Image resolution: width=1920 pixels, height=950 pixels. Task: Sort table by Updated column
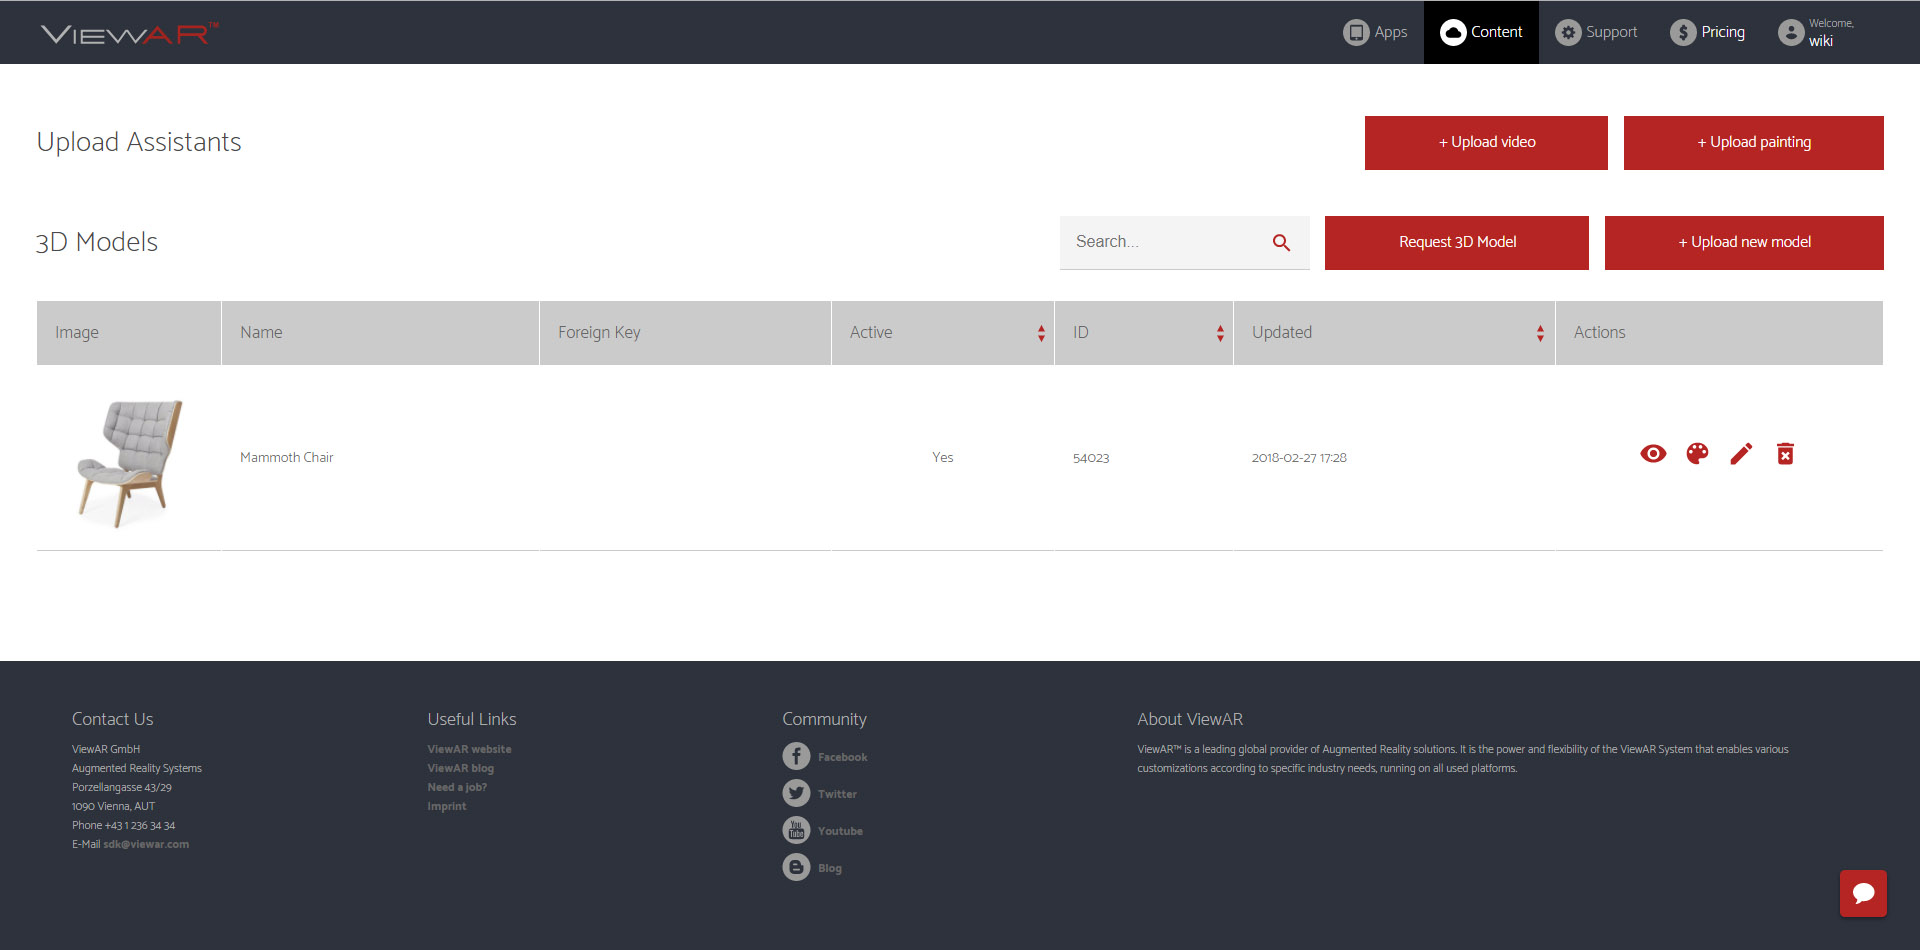pos(1540,333)
